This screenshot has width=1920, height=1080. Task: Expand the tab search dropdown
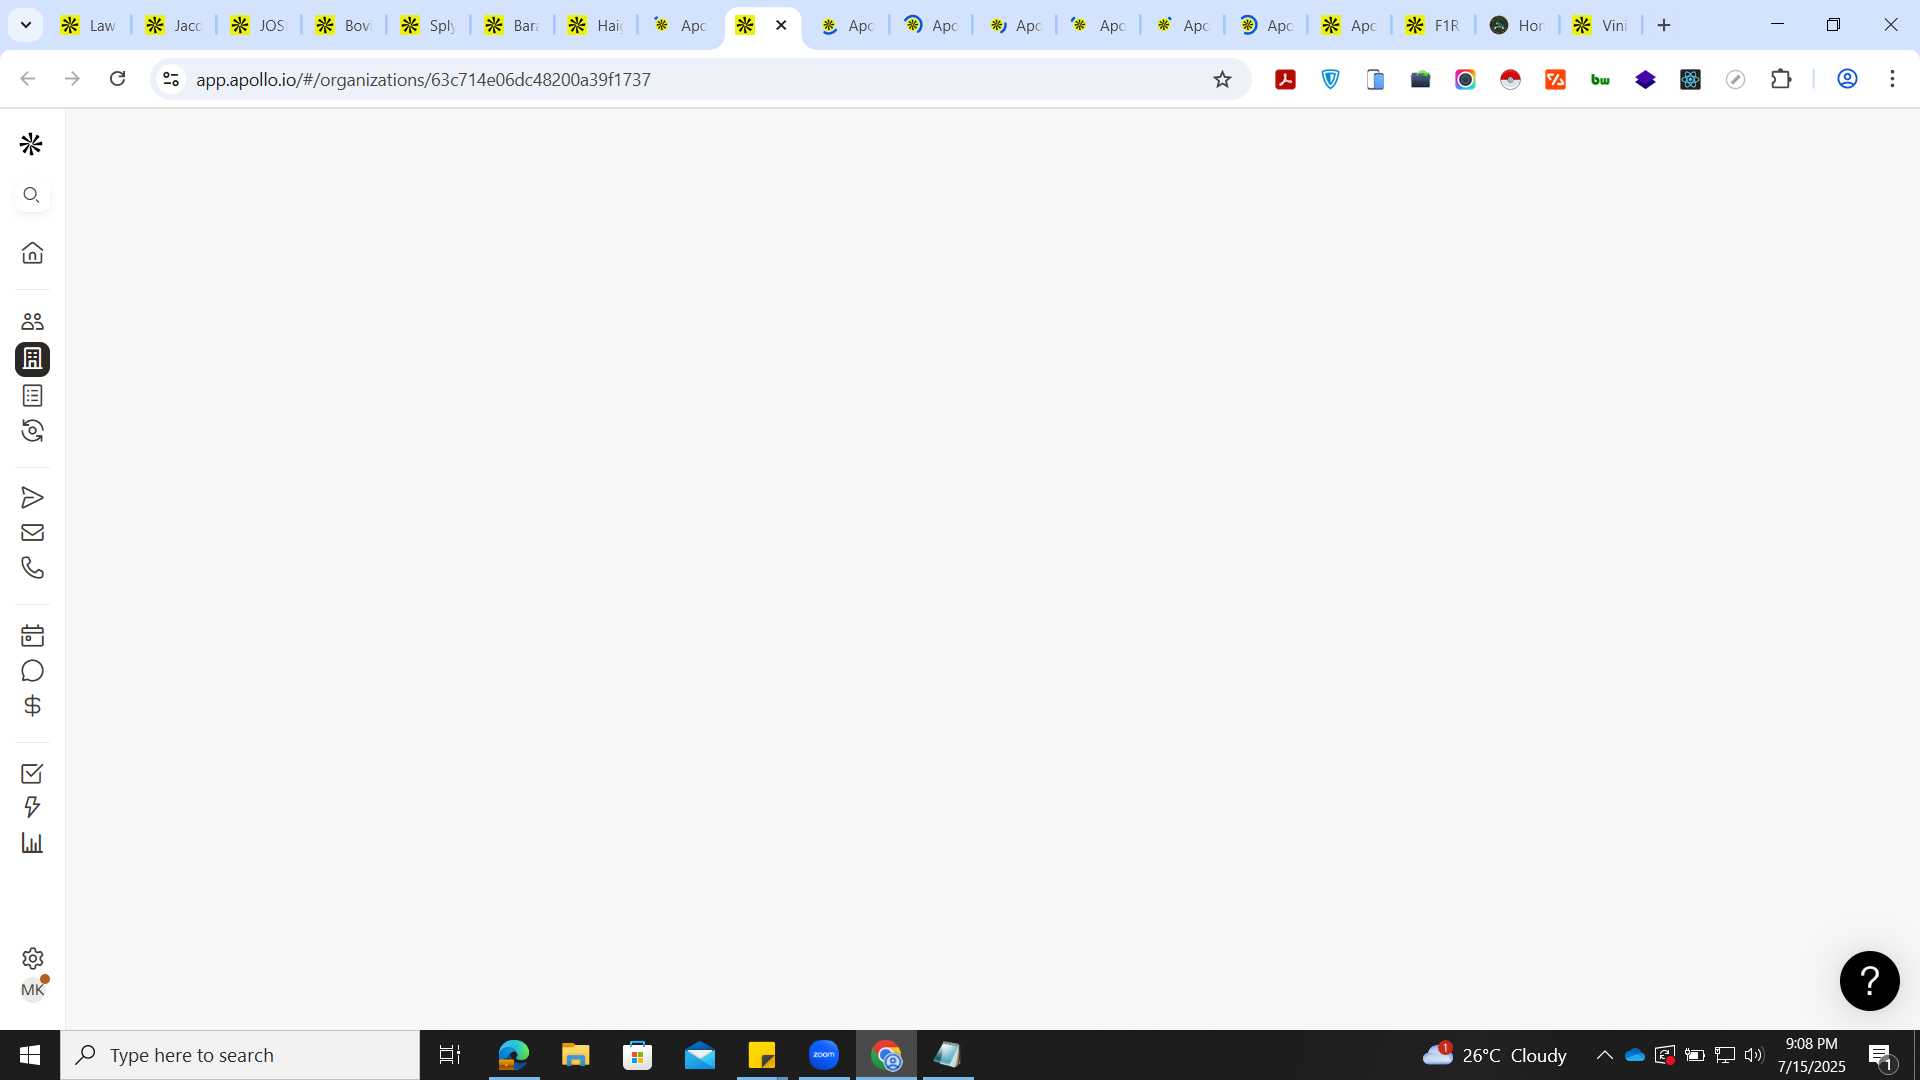26,25
